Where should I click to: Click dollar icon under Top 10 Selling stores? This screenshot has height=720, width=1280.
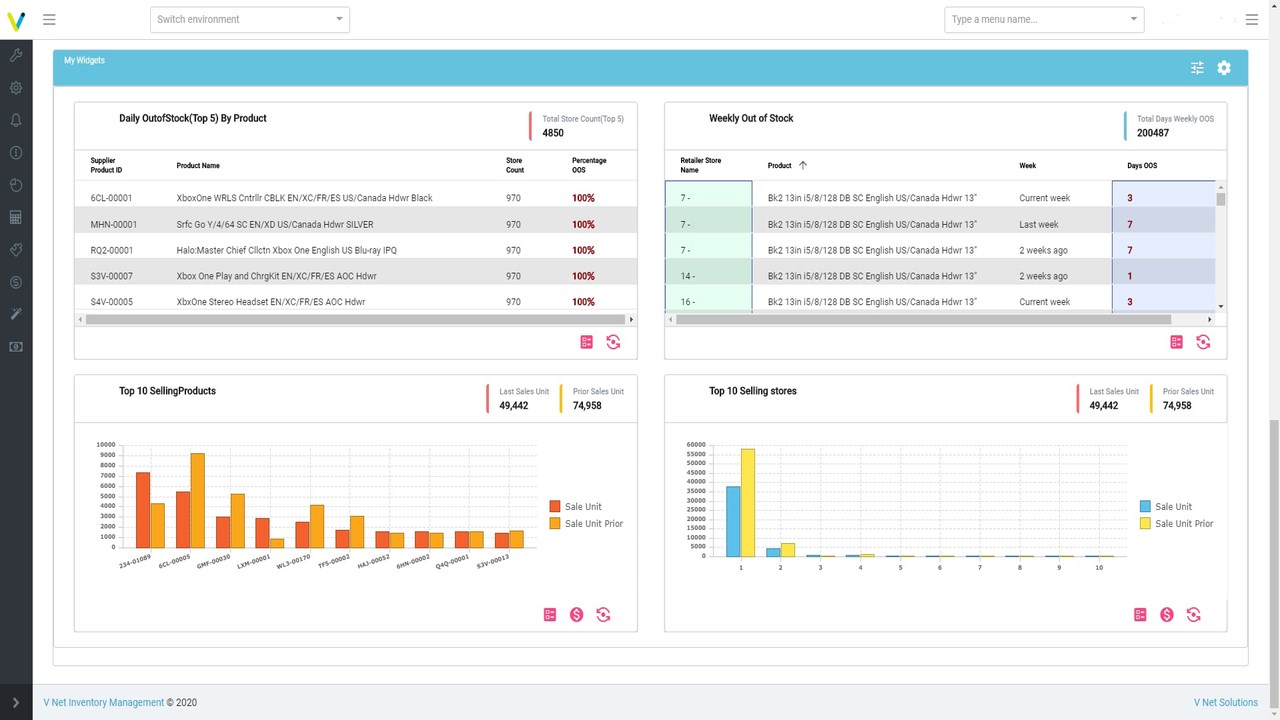[1167, 615]
